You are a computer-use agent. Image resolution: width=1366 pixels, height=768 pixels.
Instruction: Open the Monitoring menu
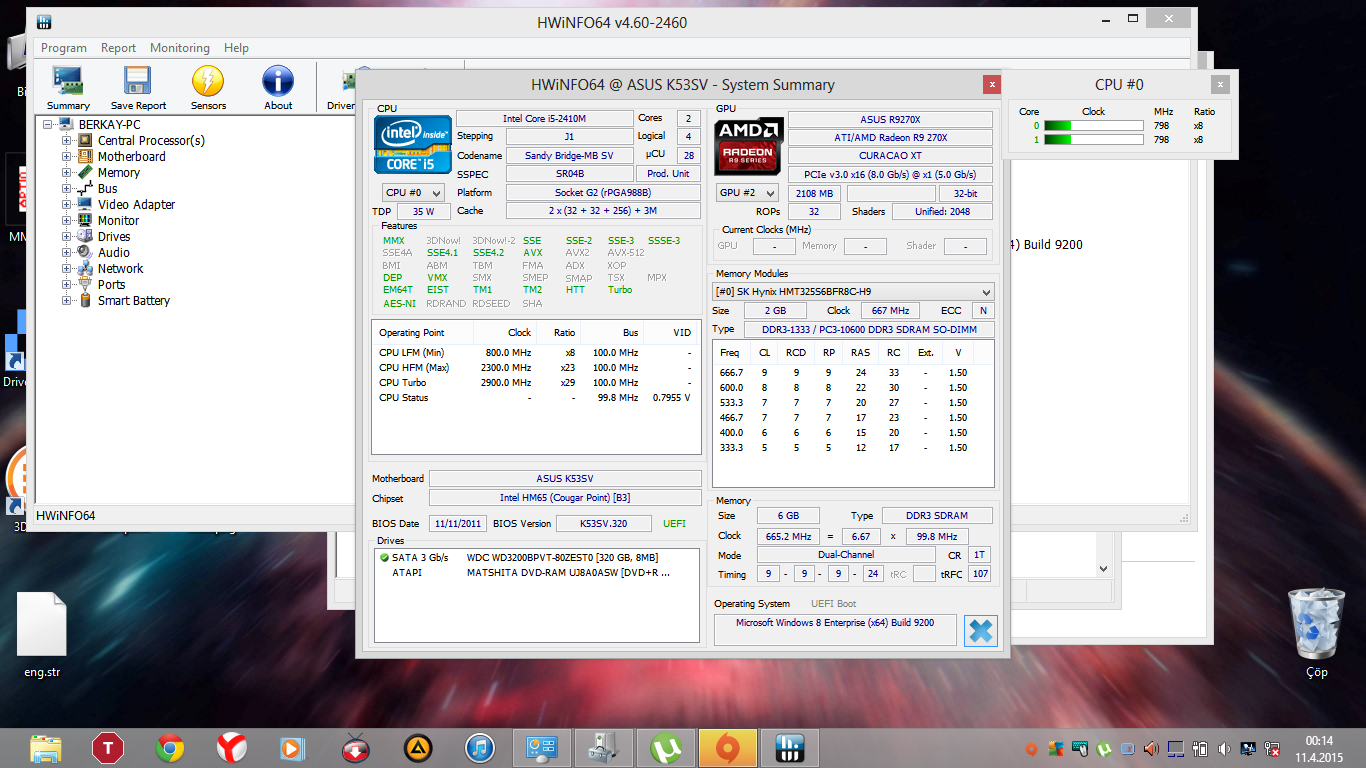click(180, 48)
